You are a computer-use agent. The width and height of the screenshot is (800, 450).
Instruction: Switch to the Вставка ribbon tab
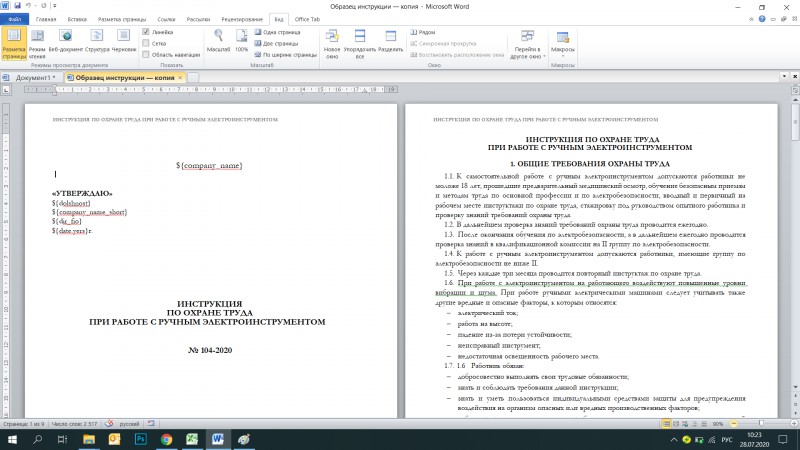(x=77, y=19)
